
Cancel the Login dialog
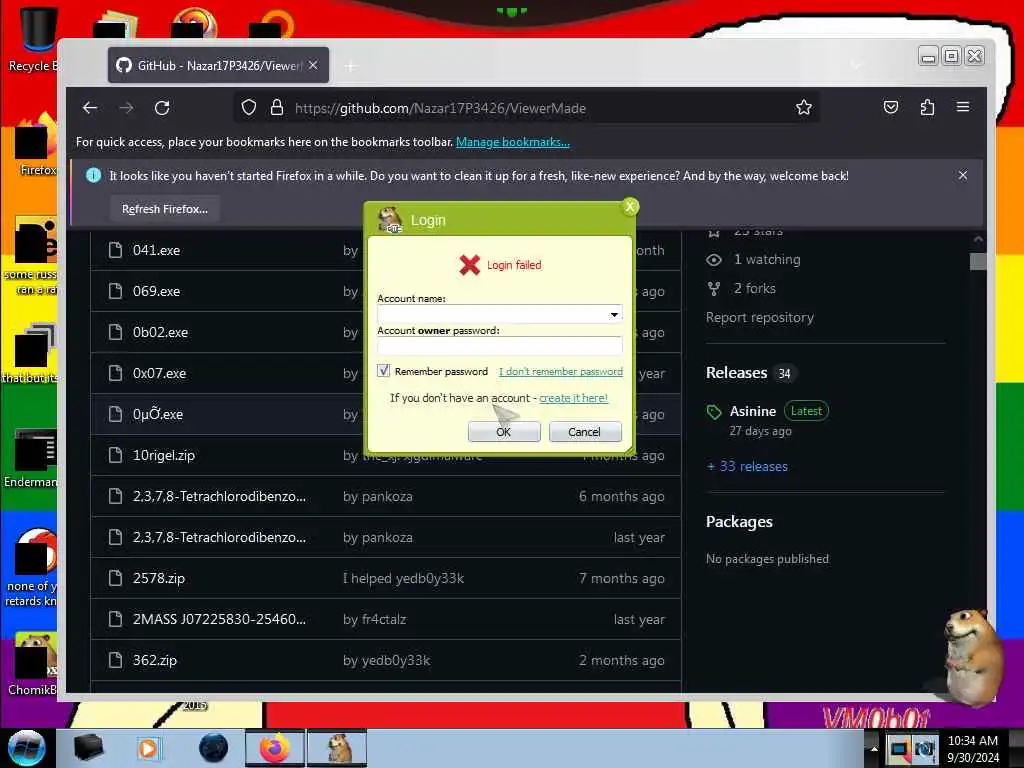(x=584, y=432)
